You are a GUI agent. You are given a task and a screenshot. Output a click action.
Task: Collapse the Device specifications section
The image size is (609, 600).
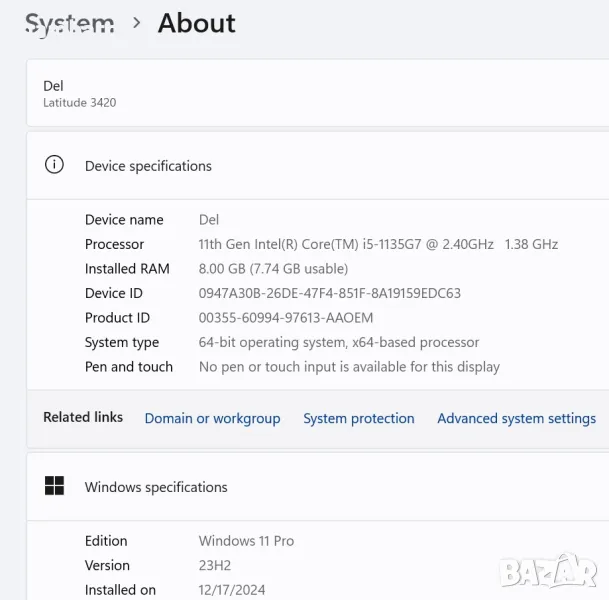[148, 166]
